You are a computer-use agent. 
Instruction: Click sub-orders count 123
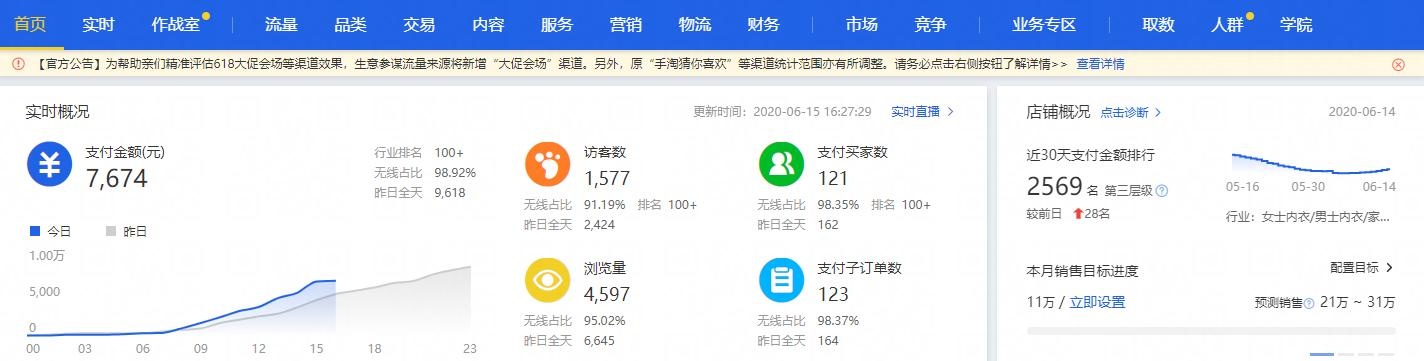click(833, 295)
